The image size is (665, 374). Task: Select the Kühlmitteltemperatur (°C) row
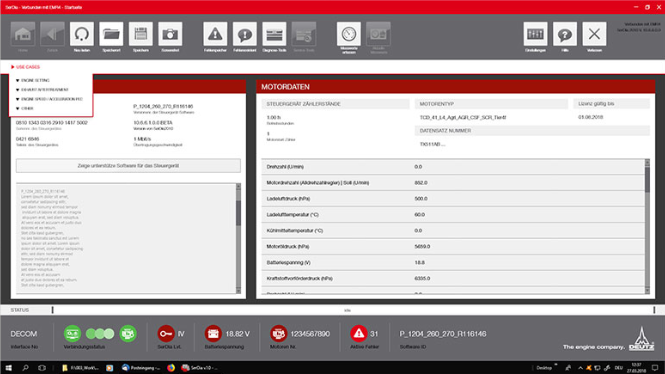453,231
